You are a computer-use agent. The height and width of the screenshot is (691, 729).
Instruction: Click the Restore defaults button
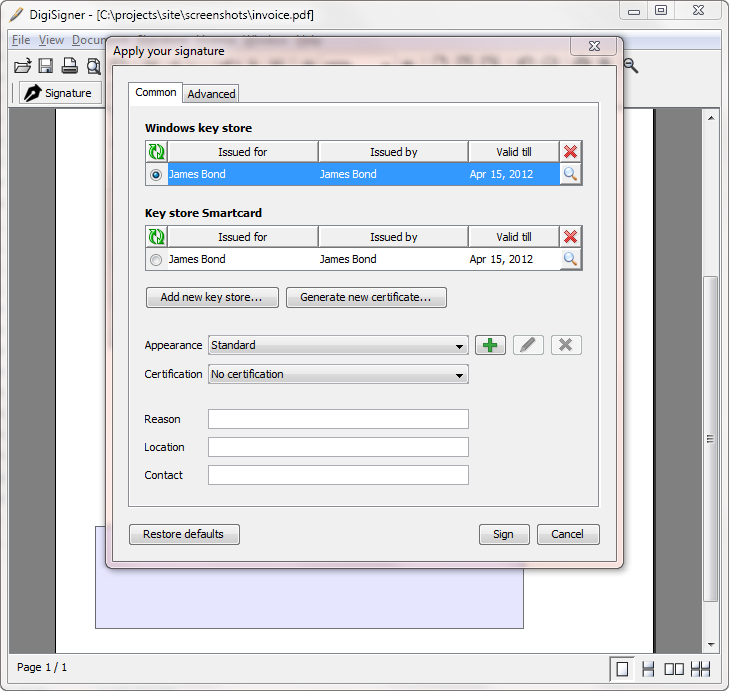(x=184, y=534)
